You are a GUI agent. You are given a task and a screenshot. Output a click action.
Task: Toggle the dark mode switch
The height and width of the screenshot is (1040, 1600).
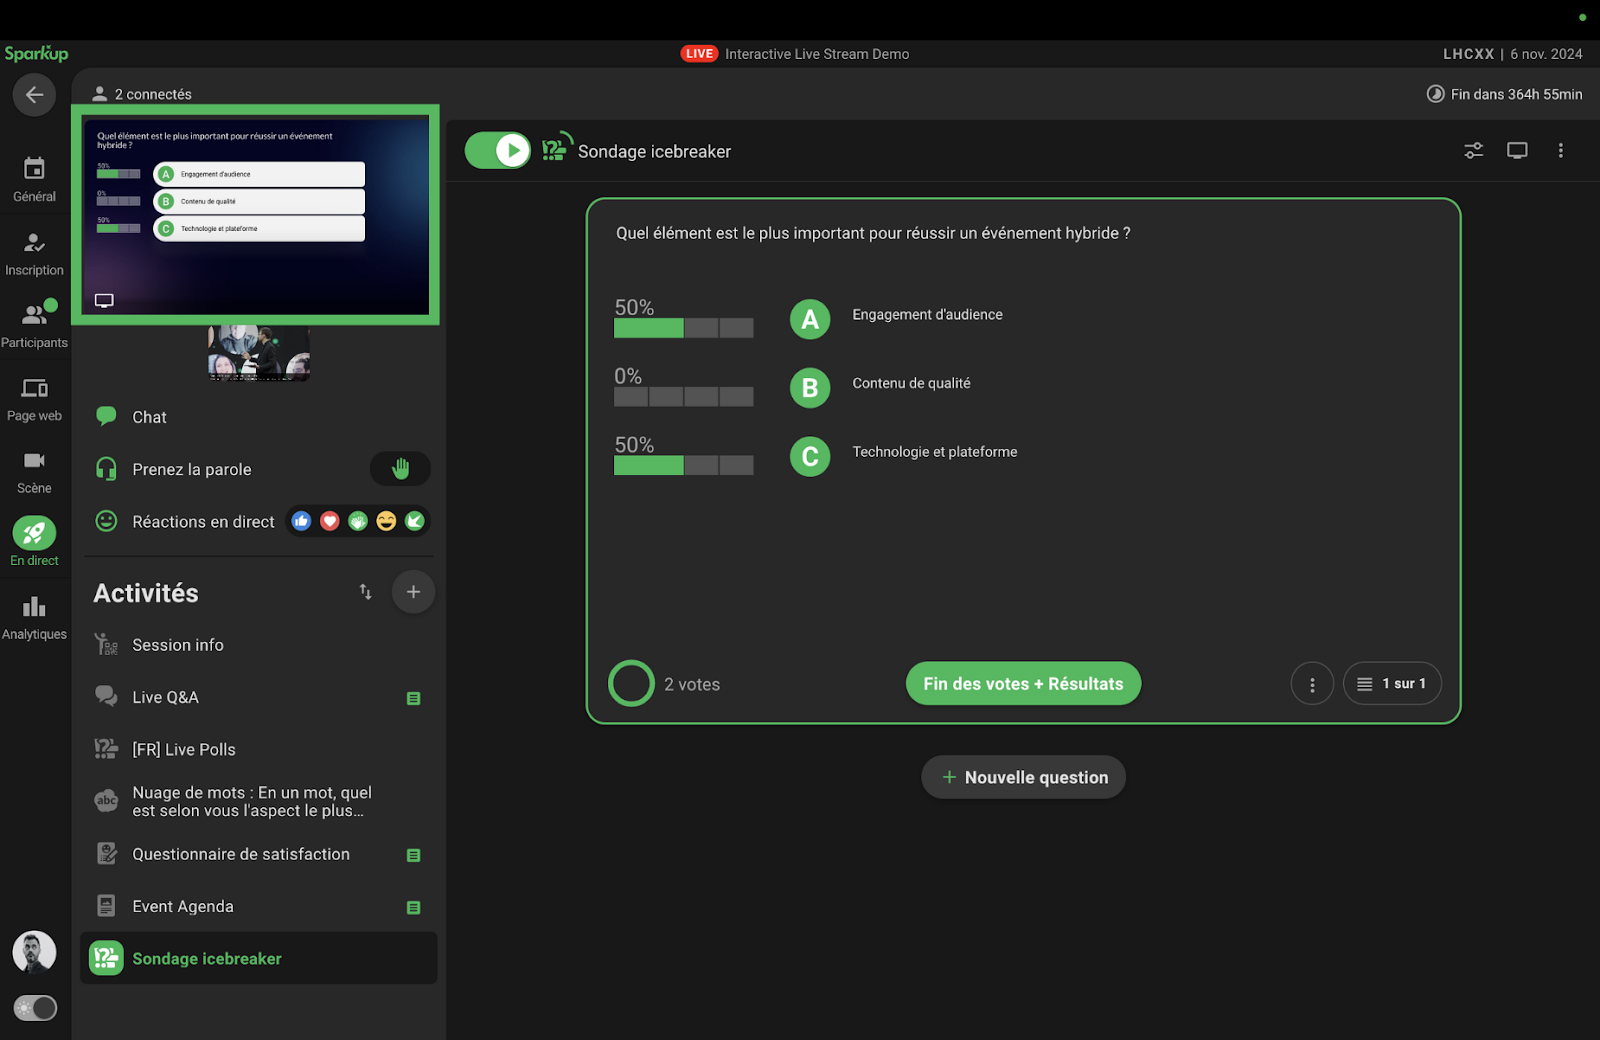pos(35,1008)
